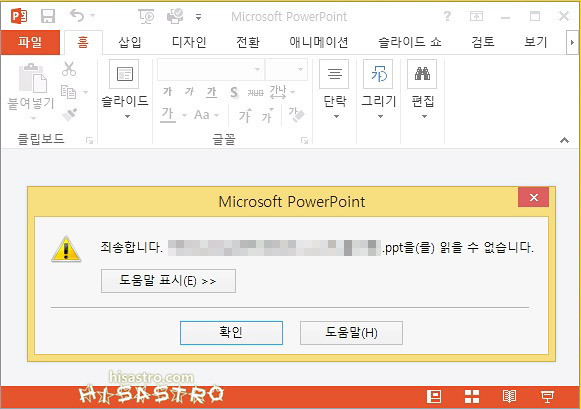Screen dimensions: 581x409
Task: Open the 단락 paragraph group
Action: click(335, 89)
